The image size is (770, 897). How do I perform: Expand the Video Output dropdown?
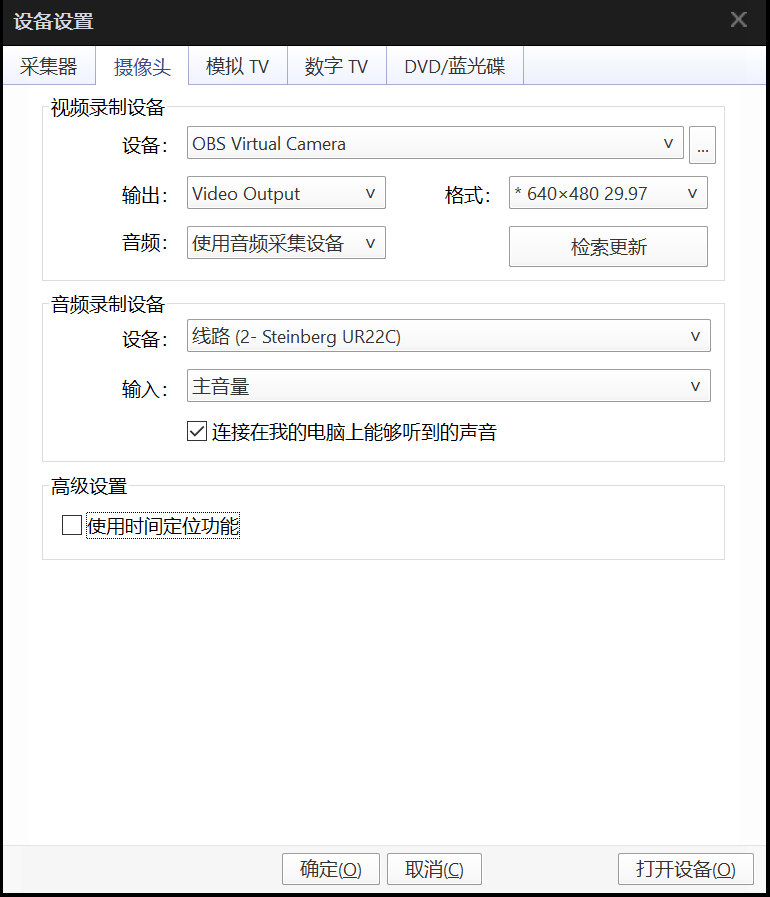pyautogui.click(x=286, y=193)
